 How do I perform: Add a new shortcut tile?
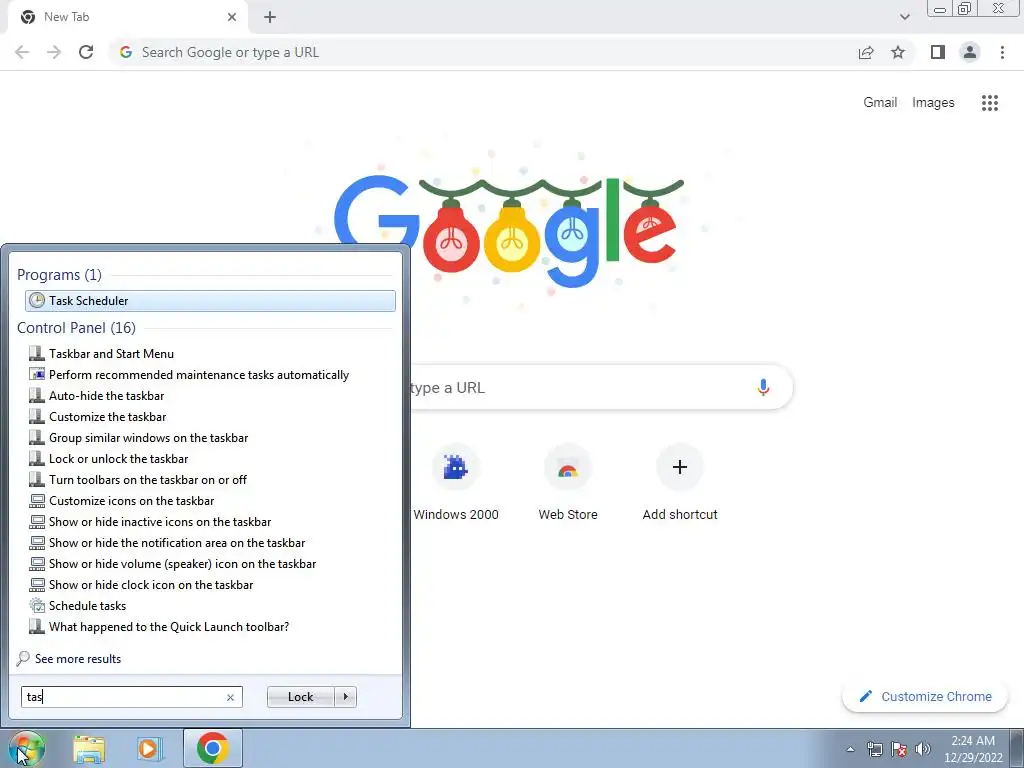(680, 482)
